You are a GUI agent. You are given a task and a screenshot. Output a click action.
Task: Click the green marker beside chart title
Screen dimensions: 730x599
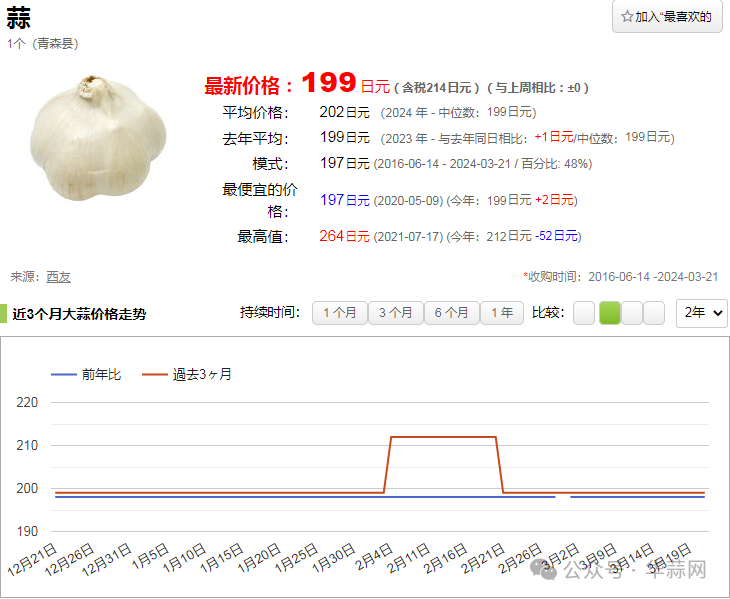(x=4, y=314)
